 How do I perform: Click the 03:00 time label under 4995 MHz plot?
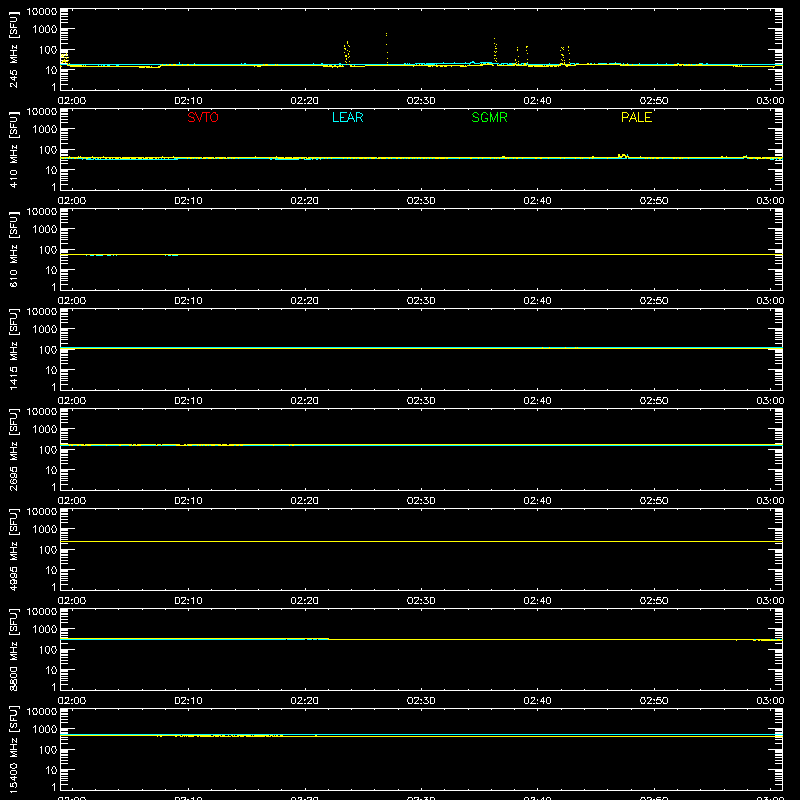[770, 601]
